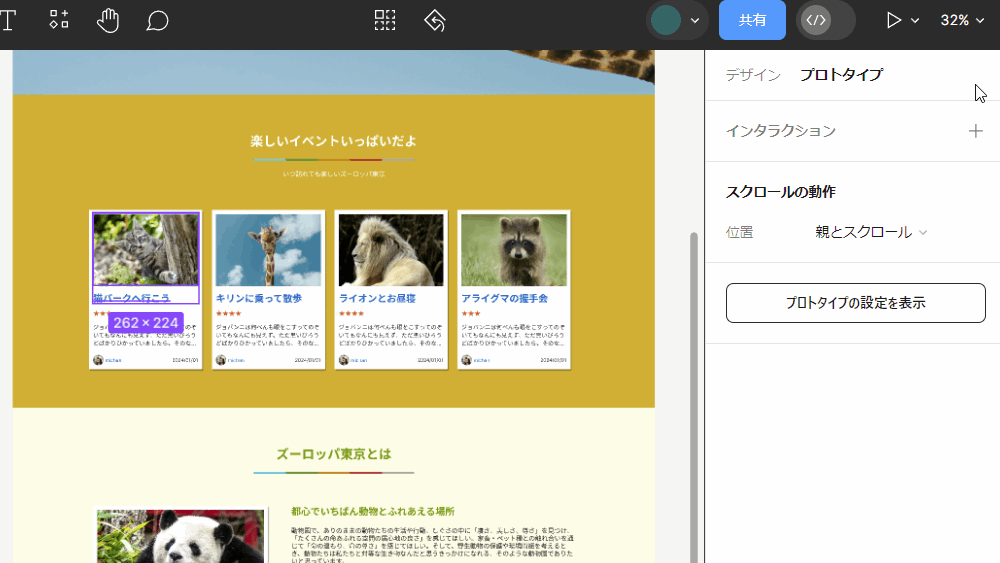Select the panda photo
Screen dimensions: 1000x563
tap(180, 536)
